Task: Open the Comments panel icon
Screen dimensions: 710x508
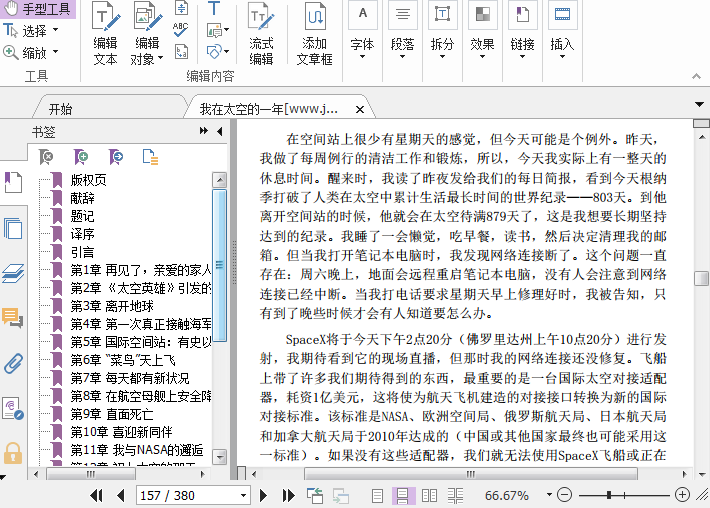Action: (13, 318)
